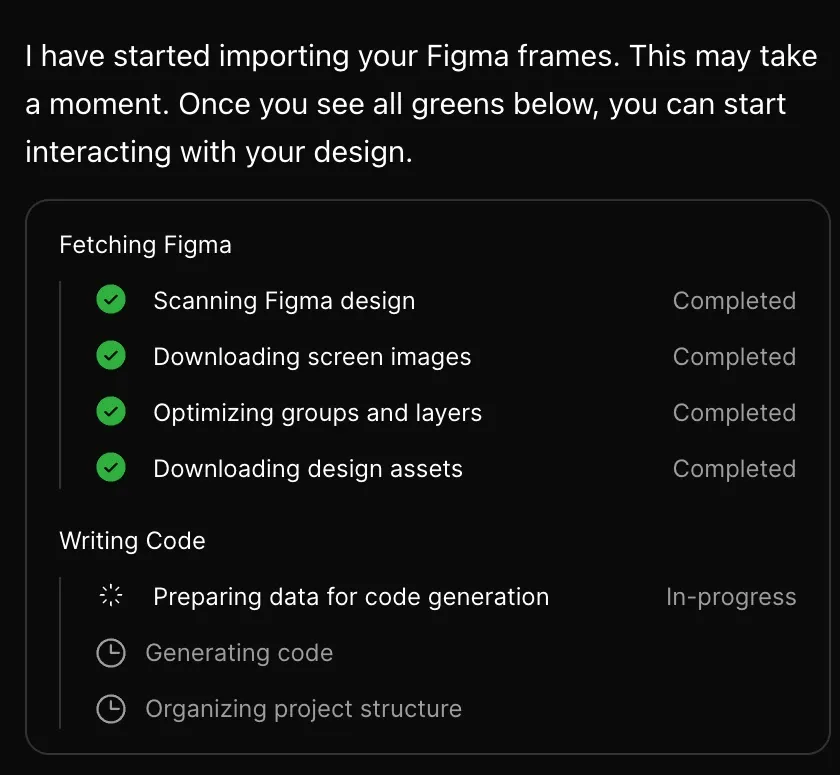Click the green checkmark for Optimizing groups and layers
Viewport: 840px width, 775px height.
point(111,411)
